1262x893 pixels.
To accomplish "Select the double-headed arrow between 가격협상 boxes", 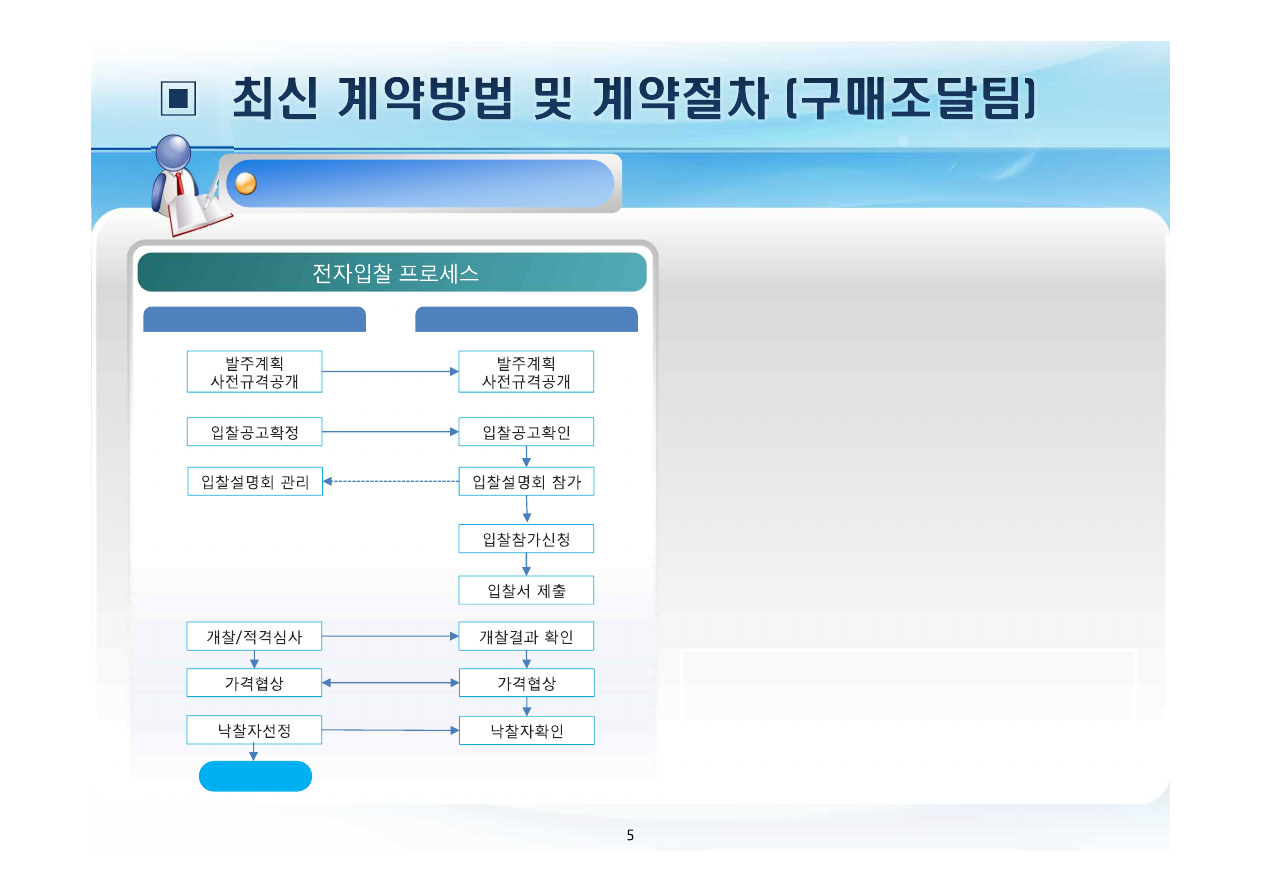I will click(x=390, y=682).
